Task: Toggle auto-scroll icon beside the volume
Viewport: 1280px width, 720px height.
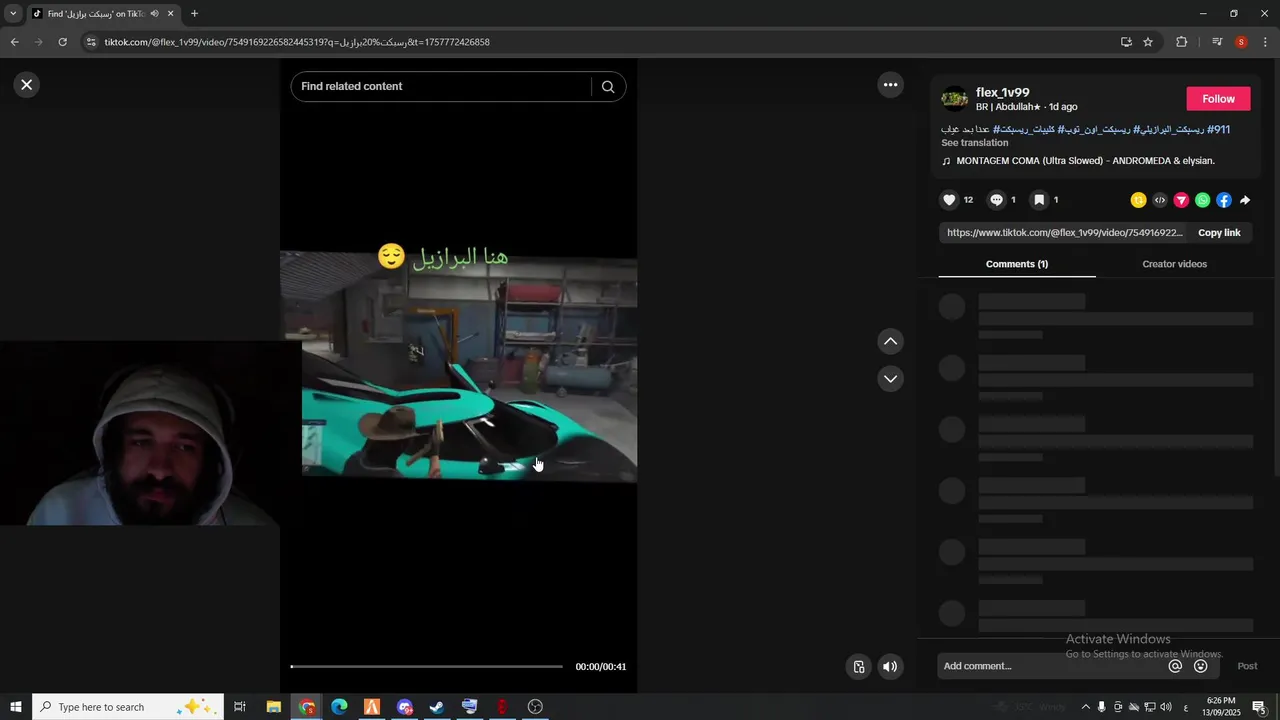Action: click(859, 667)
